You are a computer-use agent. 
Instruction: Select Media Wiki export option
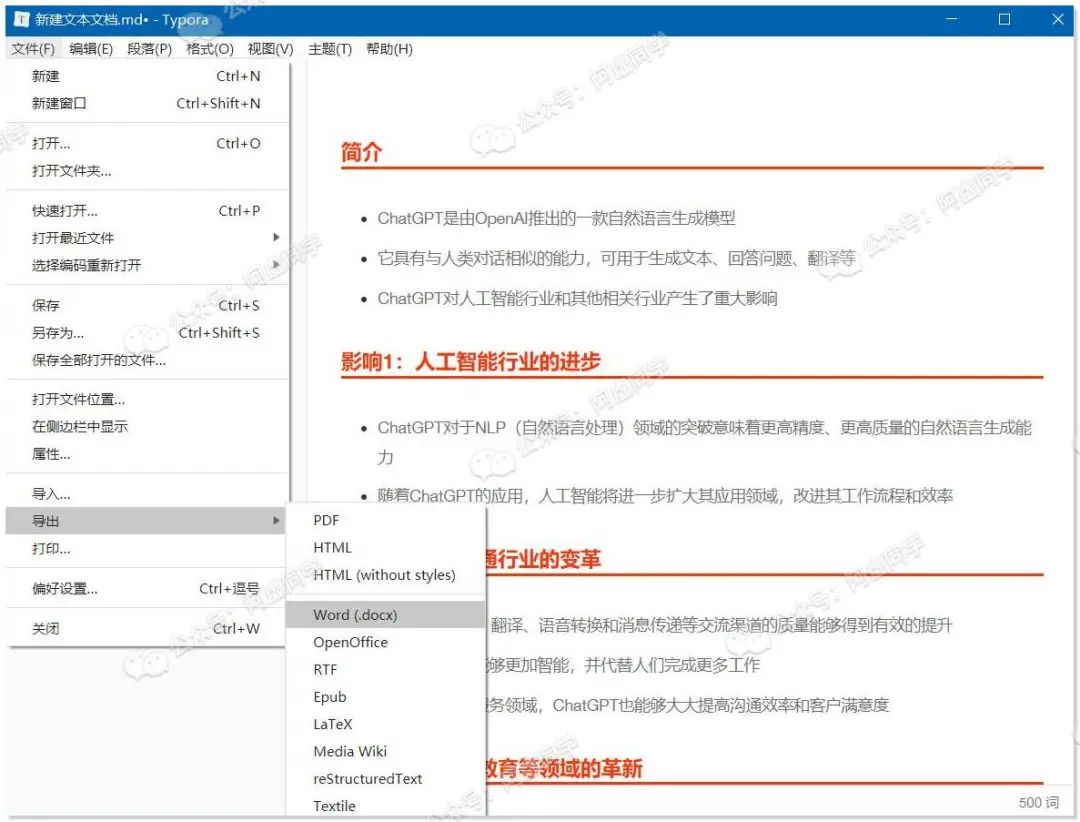tap(386, 751)
